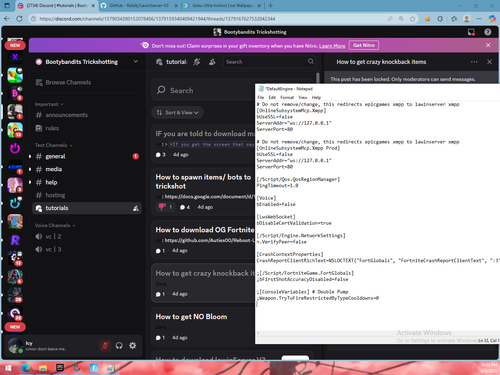
Task: Switch to the Goku Ultra Instinct Live Wallpaper tab
Action: pyautogui.click(x=223, y=6)
